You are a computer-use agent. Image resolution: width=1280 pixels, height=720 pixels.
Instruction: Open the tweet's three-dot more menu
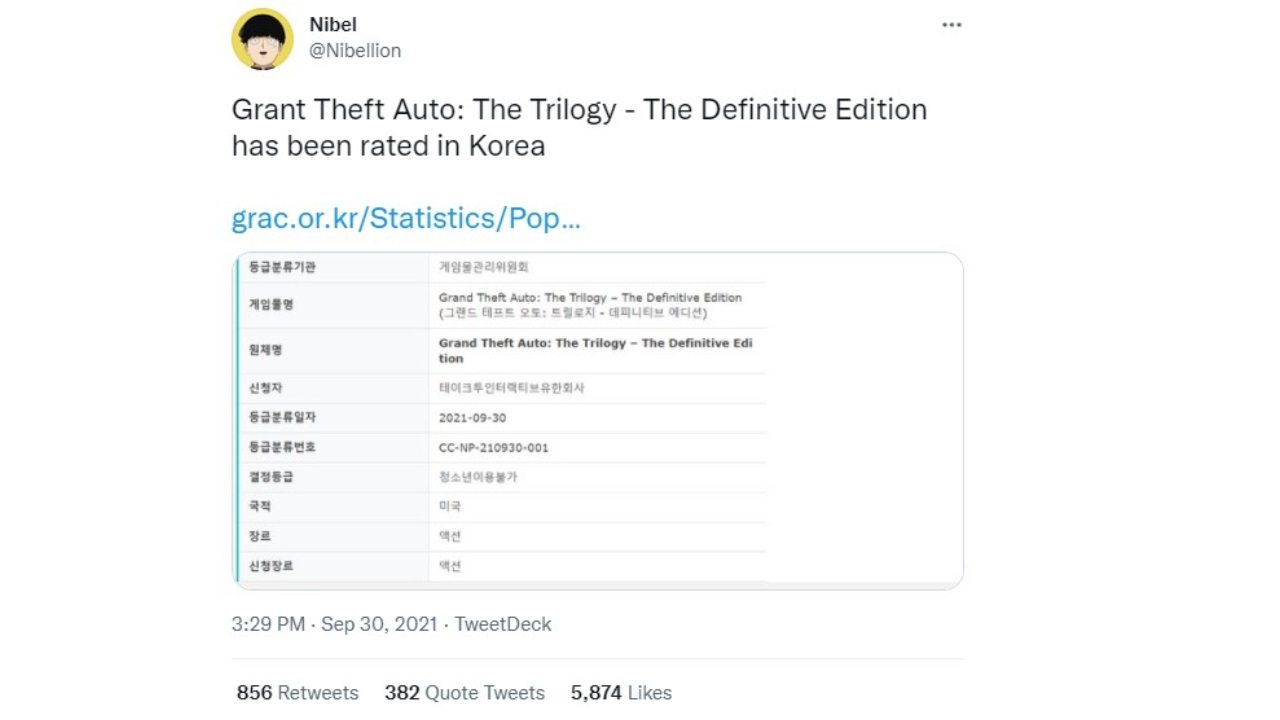tap(951, 25)
